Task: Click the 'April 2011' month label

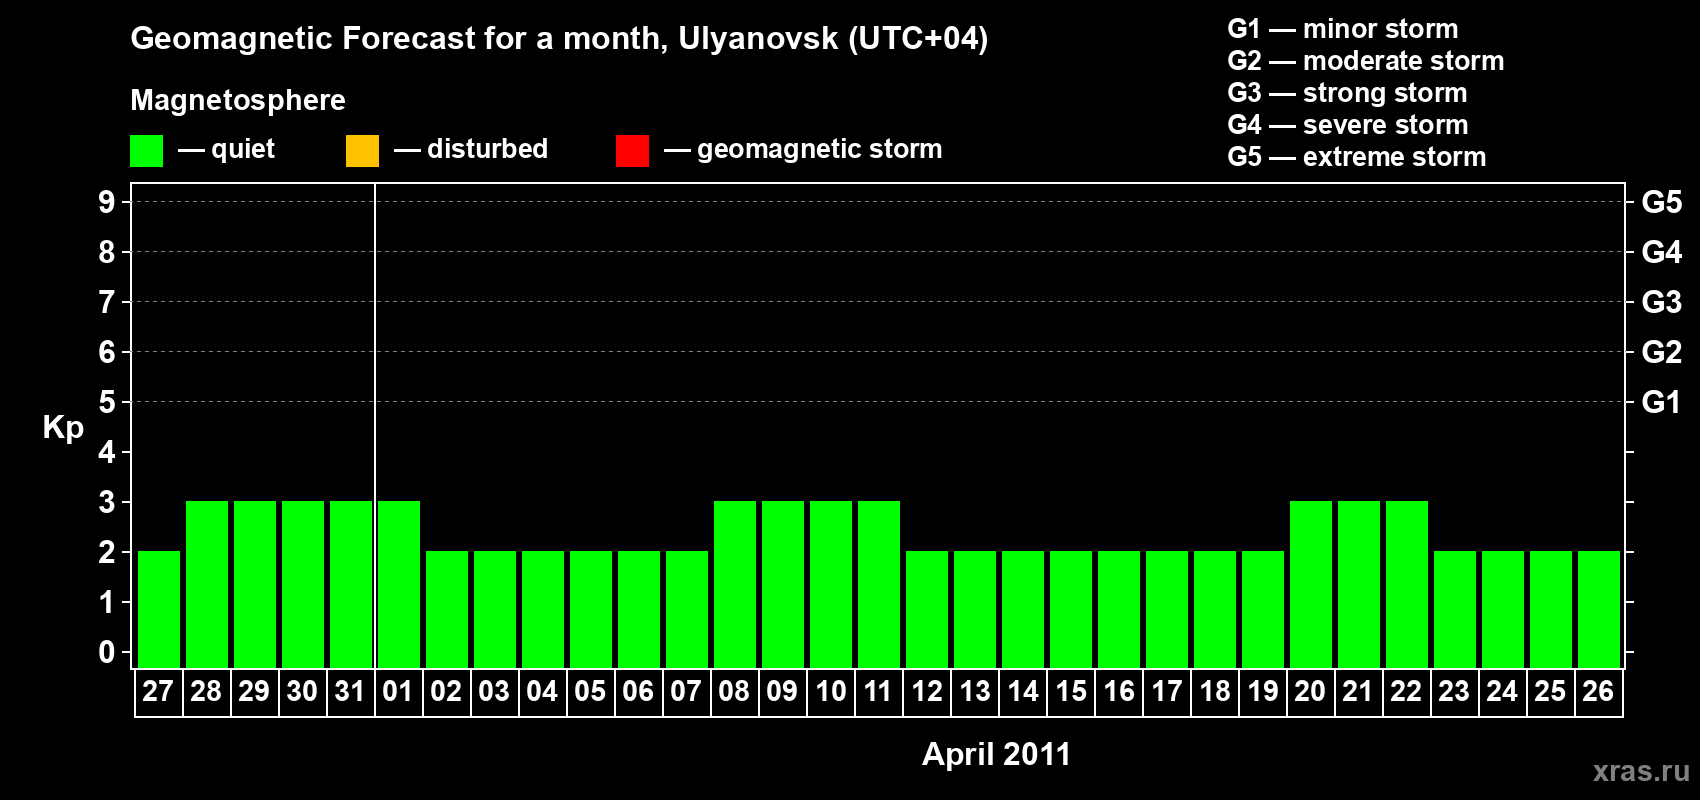Action: click(x=996, y=754)
